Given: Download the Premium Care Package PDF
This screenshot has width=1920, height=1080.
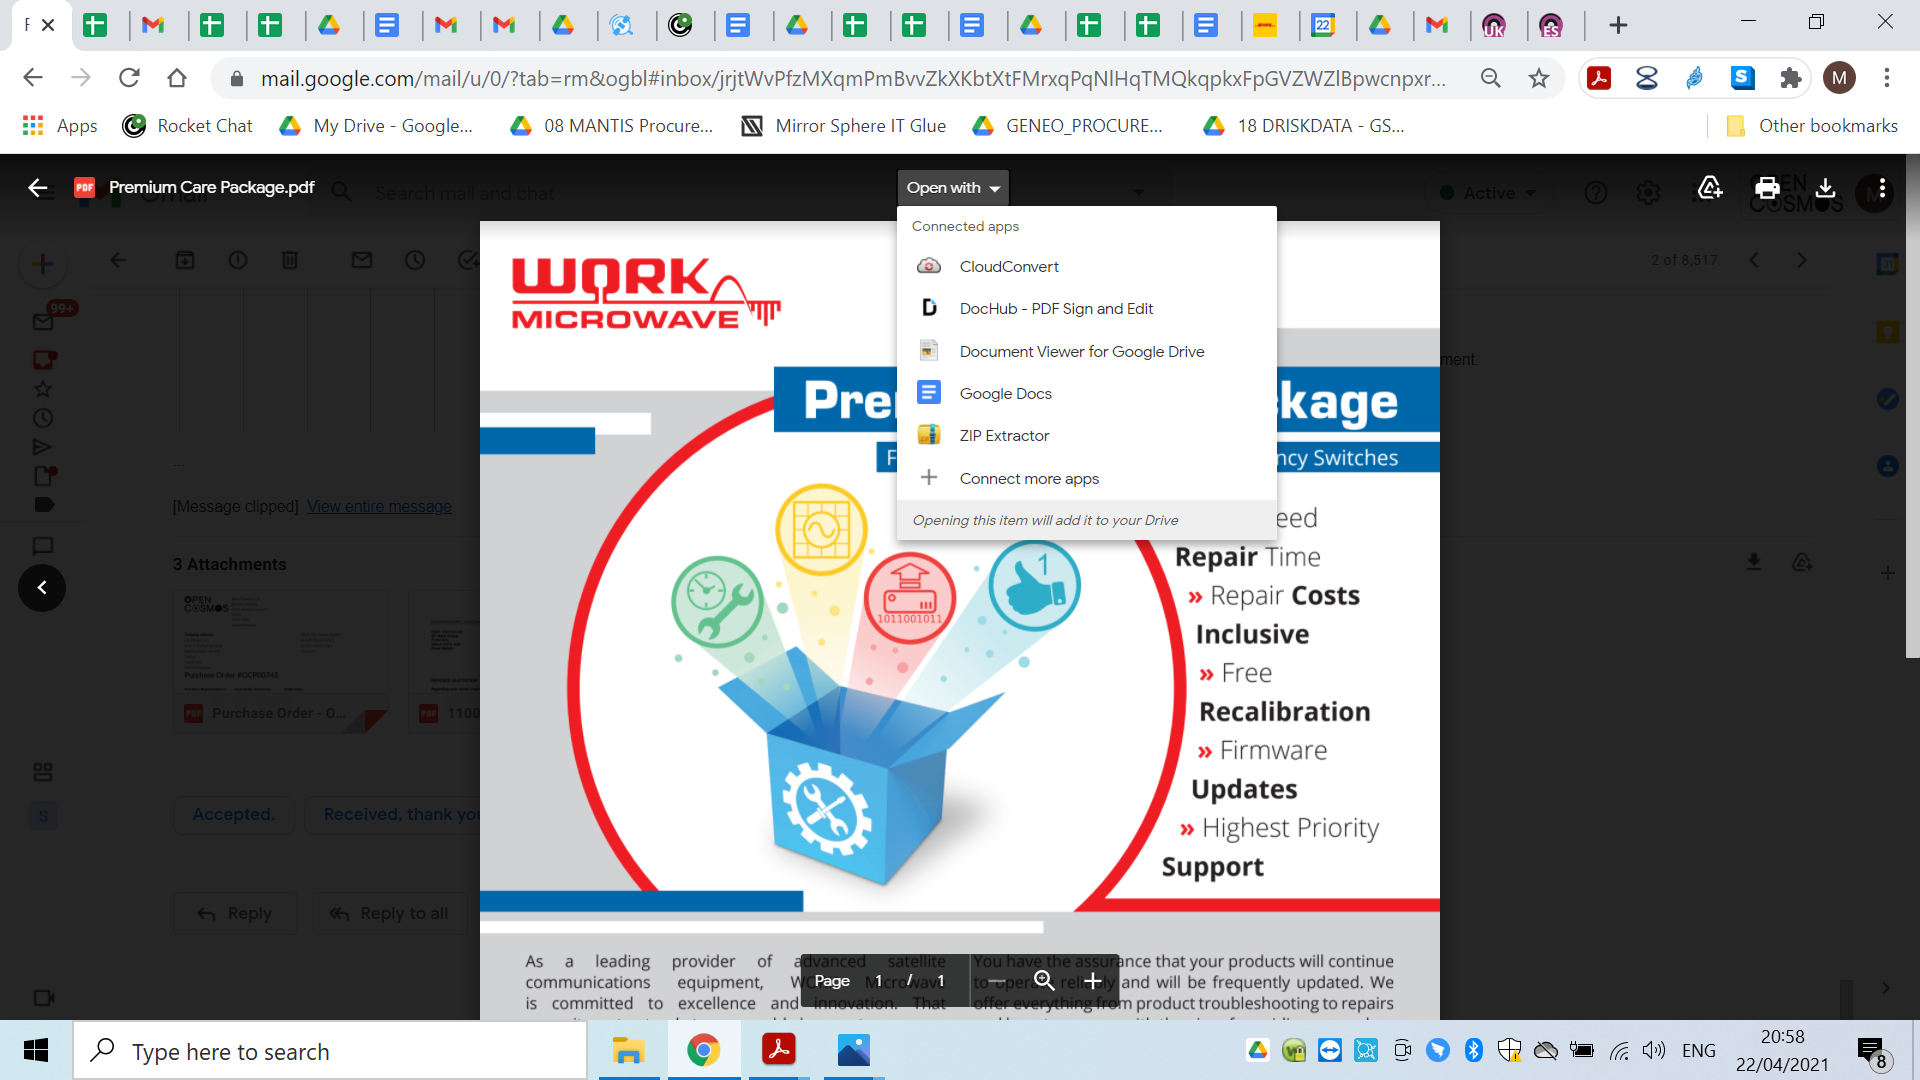Looking at the screenshot, I should tap(1825, 188).
